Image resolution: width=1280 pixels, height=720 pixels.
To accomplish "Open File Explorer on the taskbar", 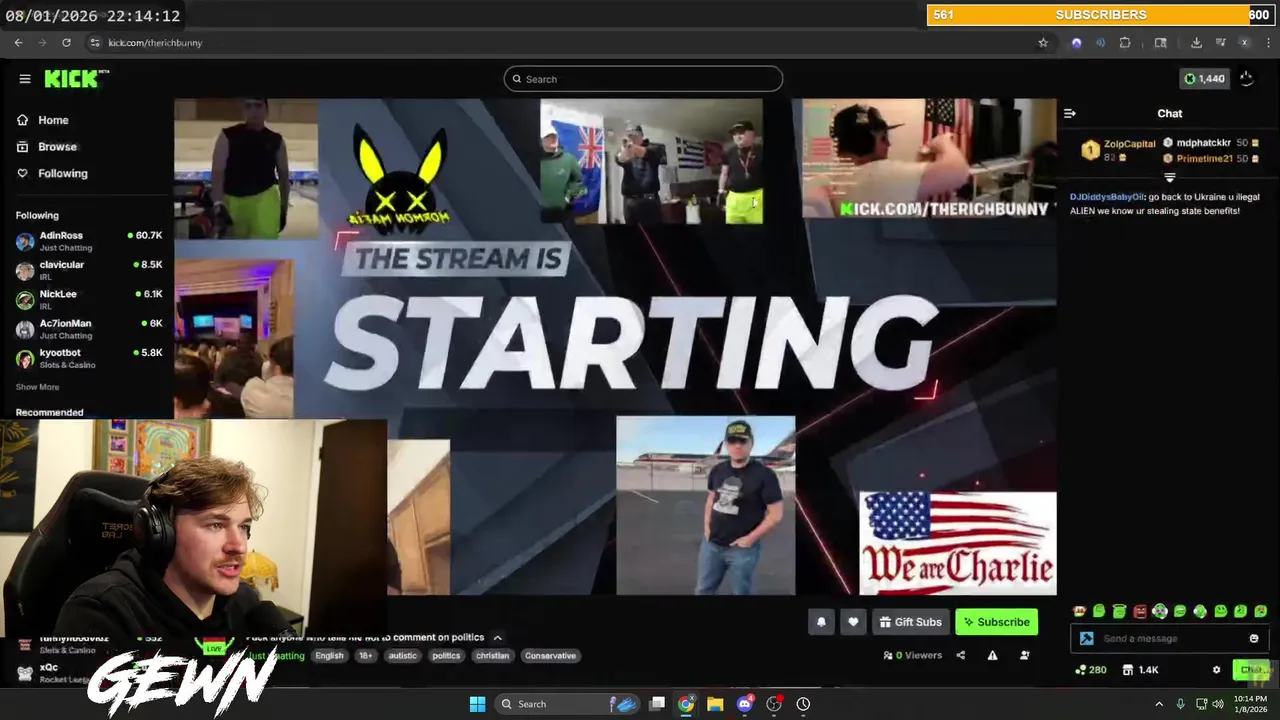I will [715, 704].
